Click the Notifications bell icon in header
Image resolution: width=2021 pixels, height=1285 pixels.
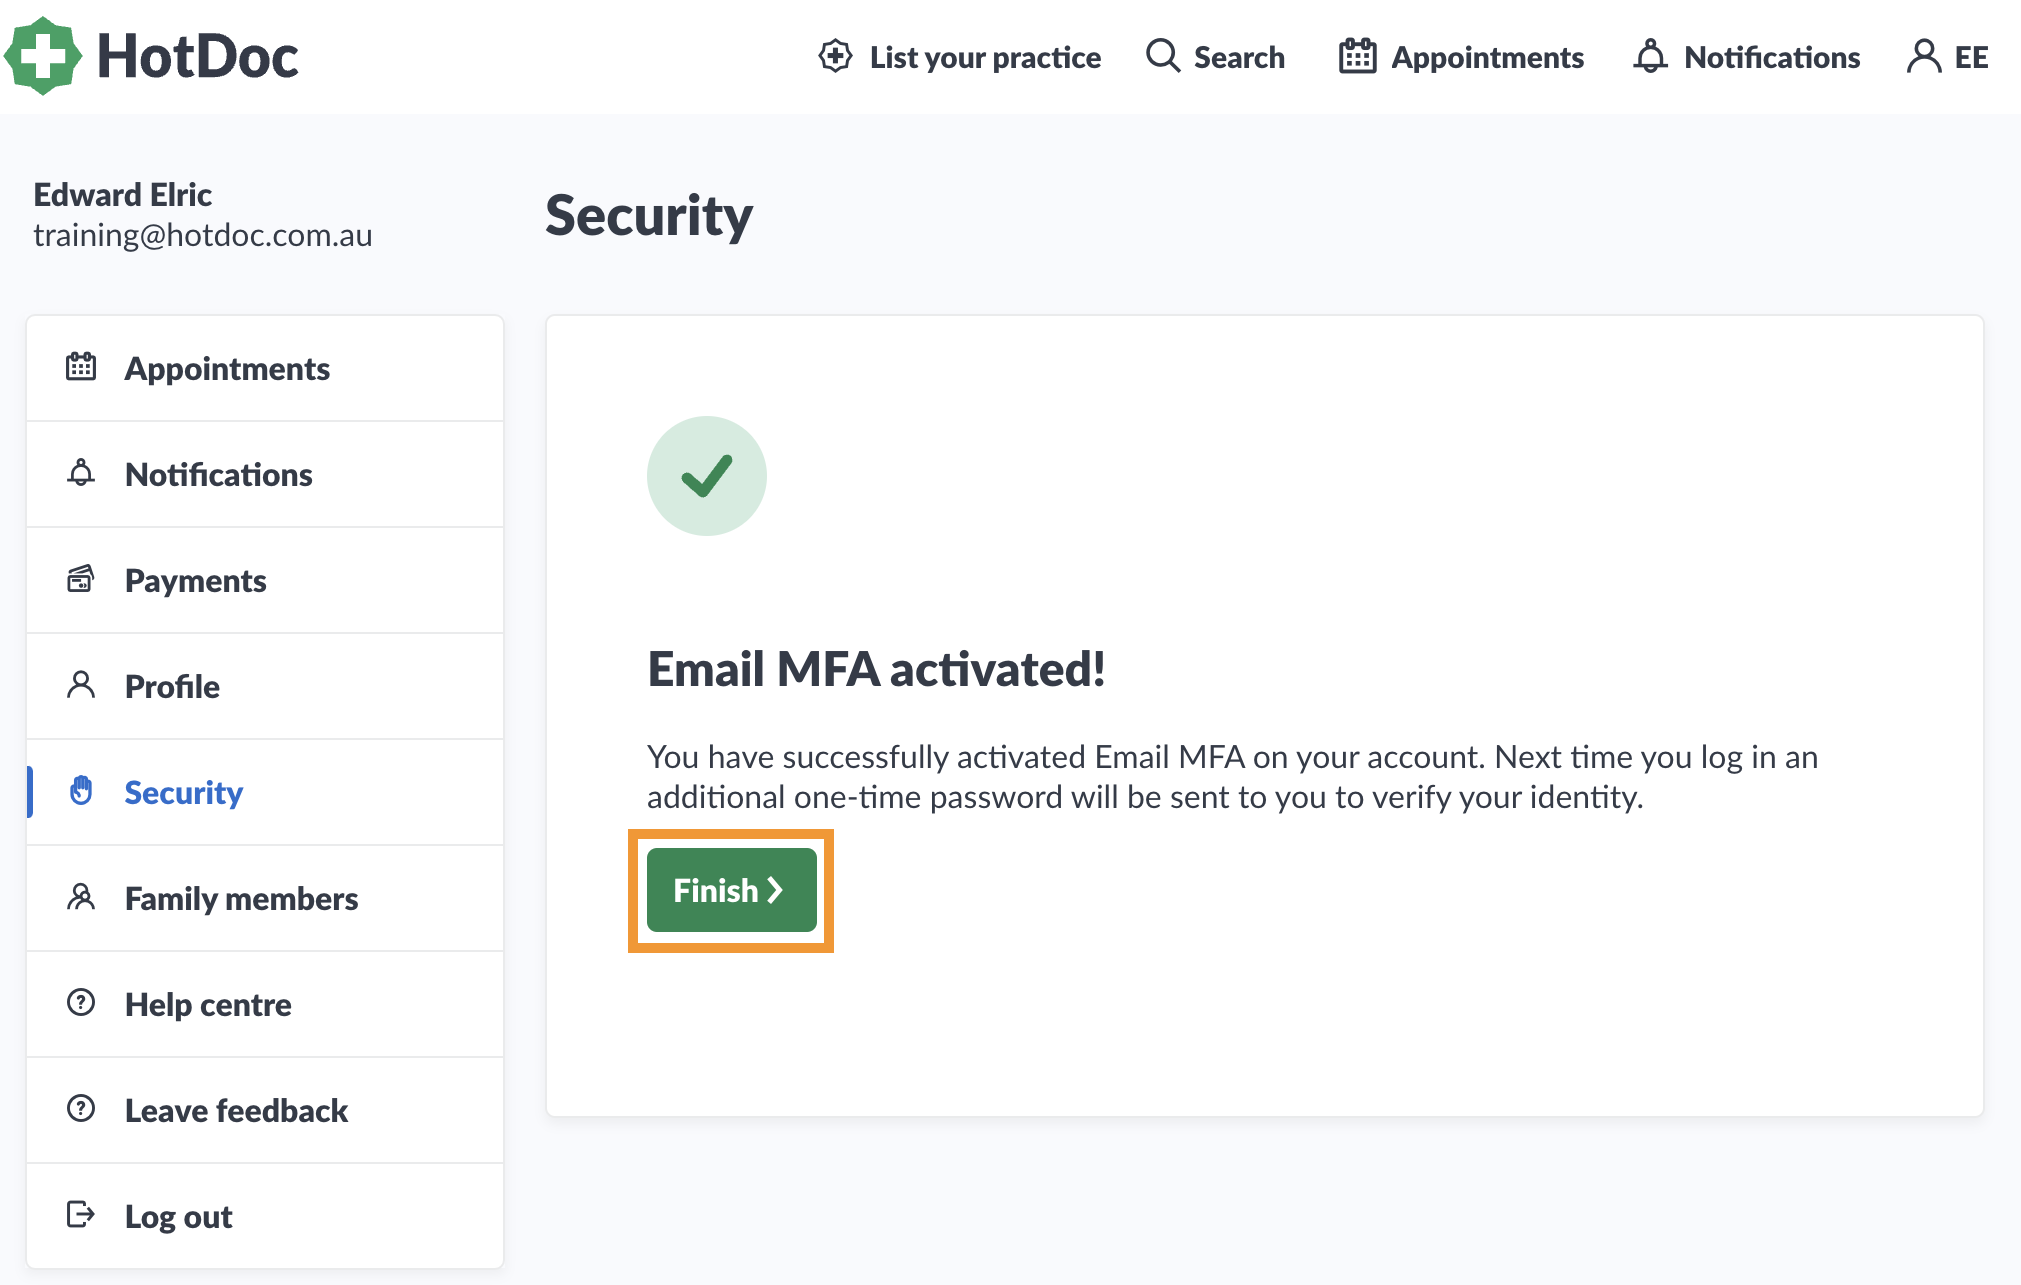[x=1650, y=56]
